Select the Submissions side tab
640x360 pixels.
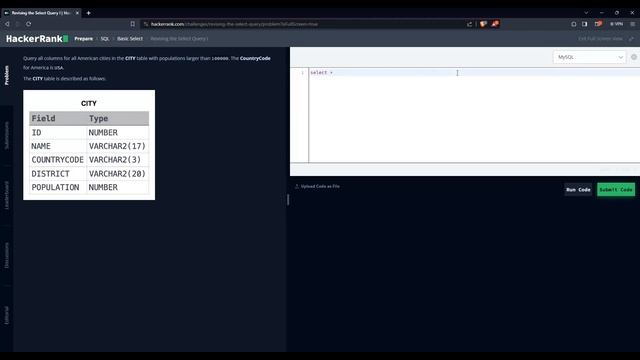click(x=7, y=136)
